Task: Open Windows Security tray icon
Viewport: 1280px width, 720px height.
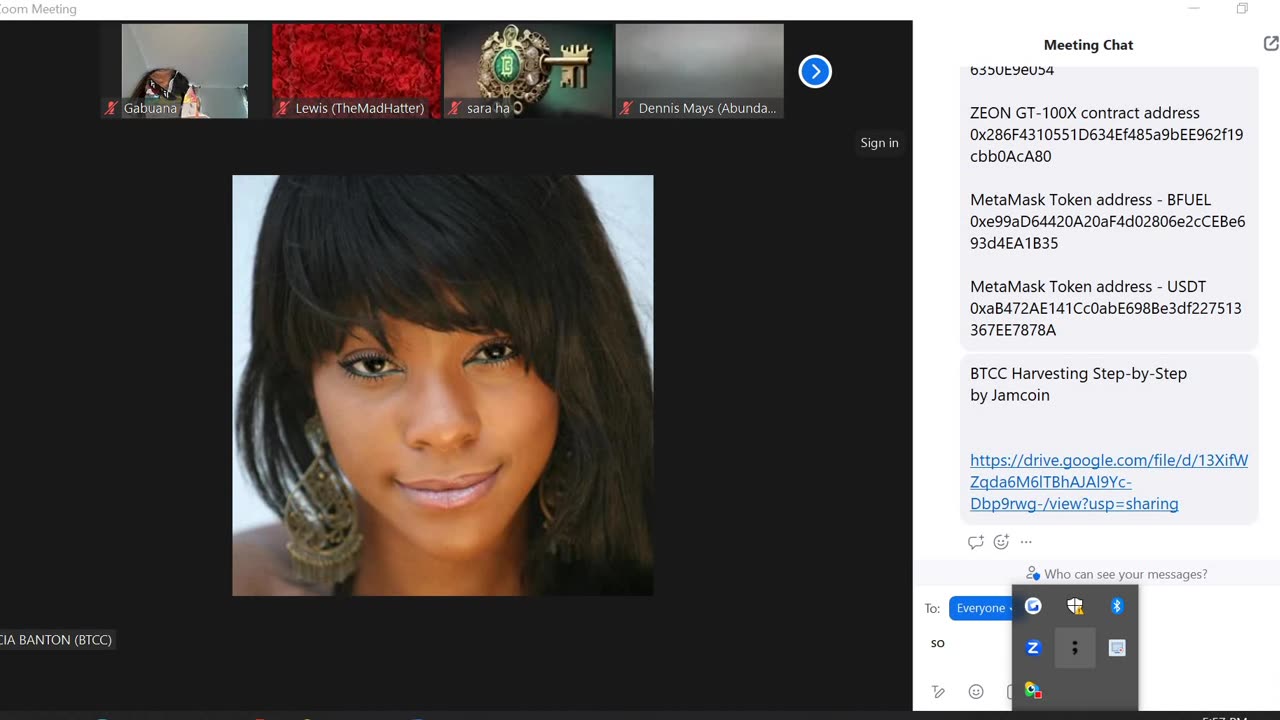Action: [x=1075, y=606]
